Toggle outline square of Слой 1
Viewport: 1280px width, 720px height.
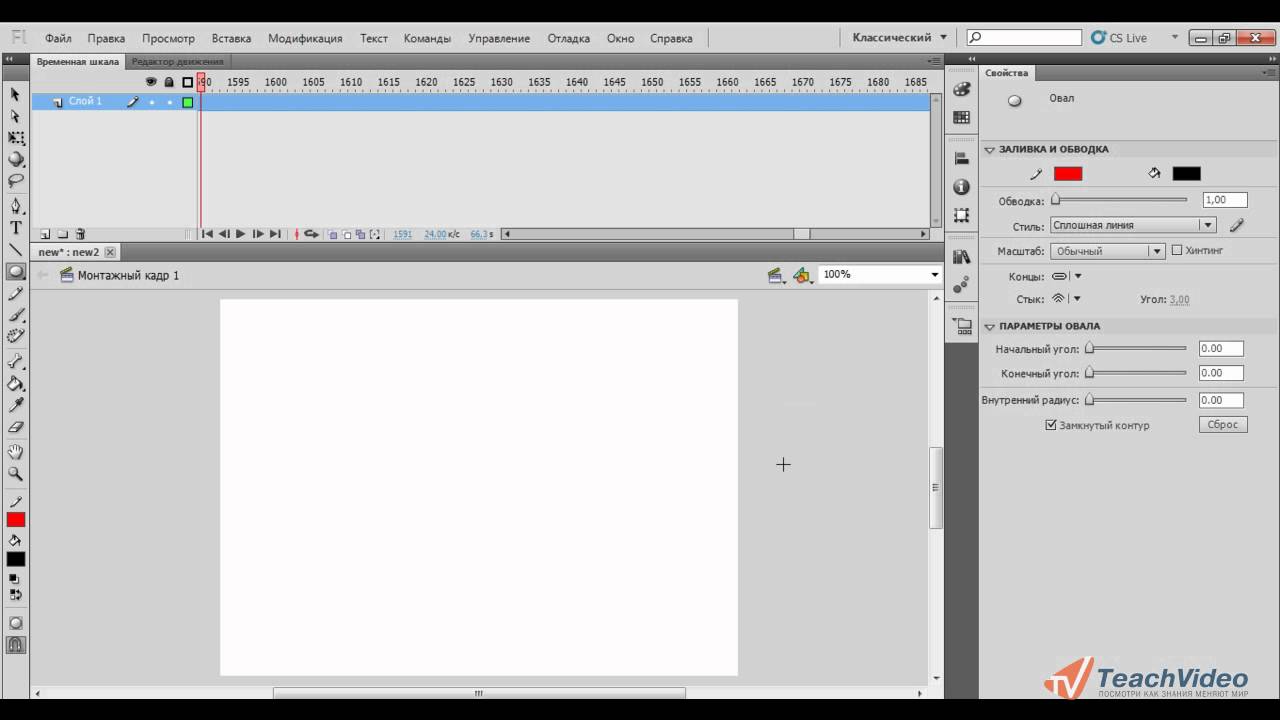(187, 102)
